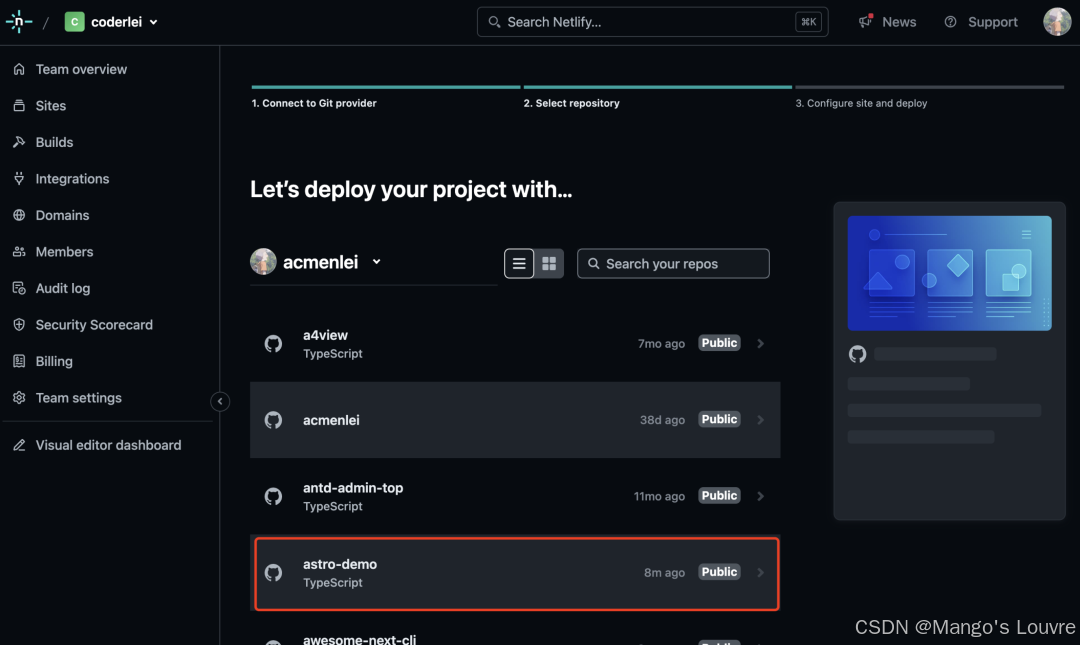Select the antd-admin-top repository

pyautogui.click(x=515, y=496)
